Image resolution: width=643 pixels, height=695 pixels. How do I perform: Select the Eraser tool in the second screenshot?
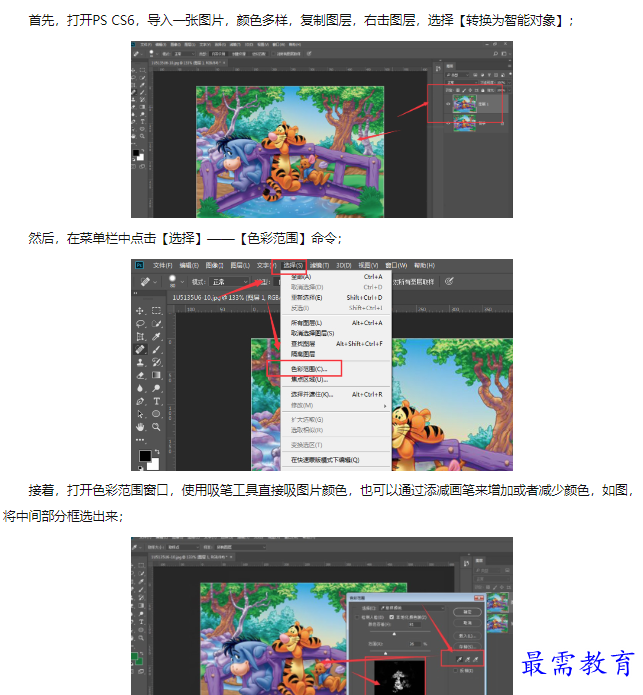point(140,375)
